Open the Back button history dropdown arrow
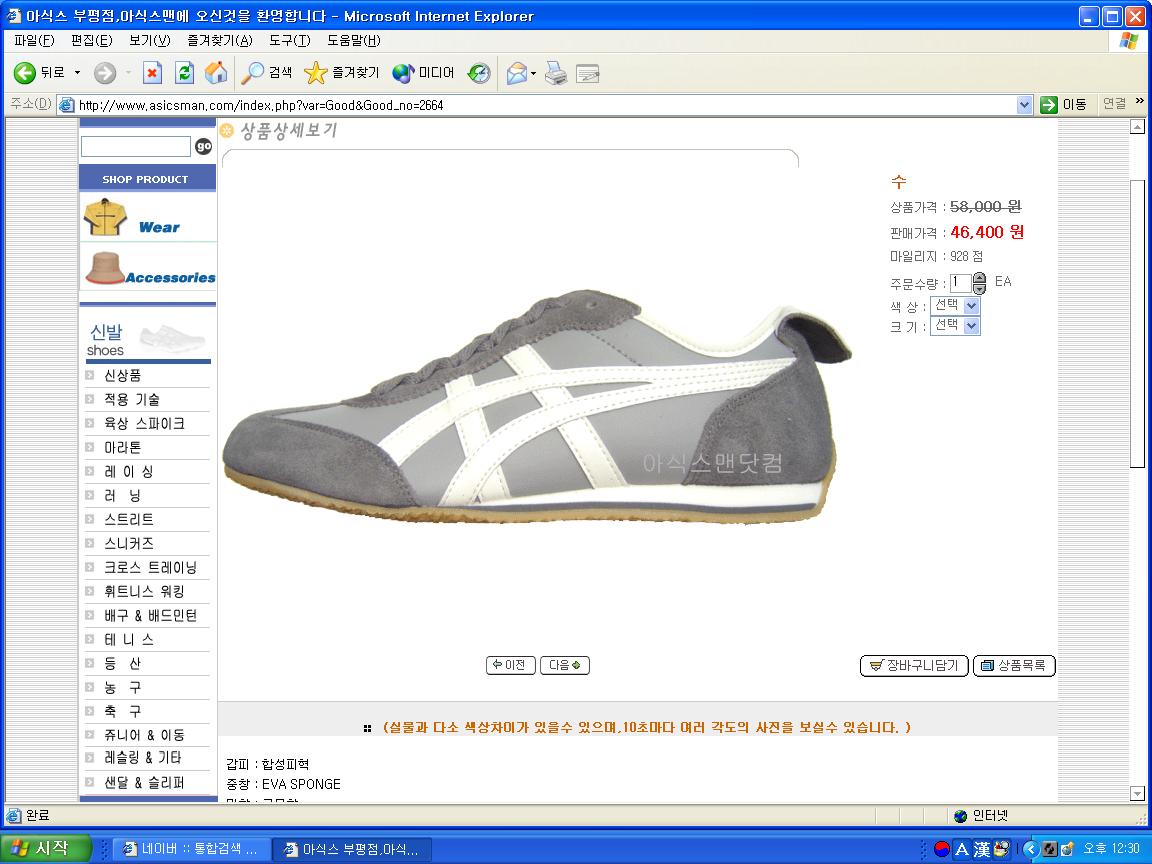 [x=77, y=73]
